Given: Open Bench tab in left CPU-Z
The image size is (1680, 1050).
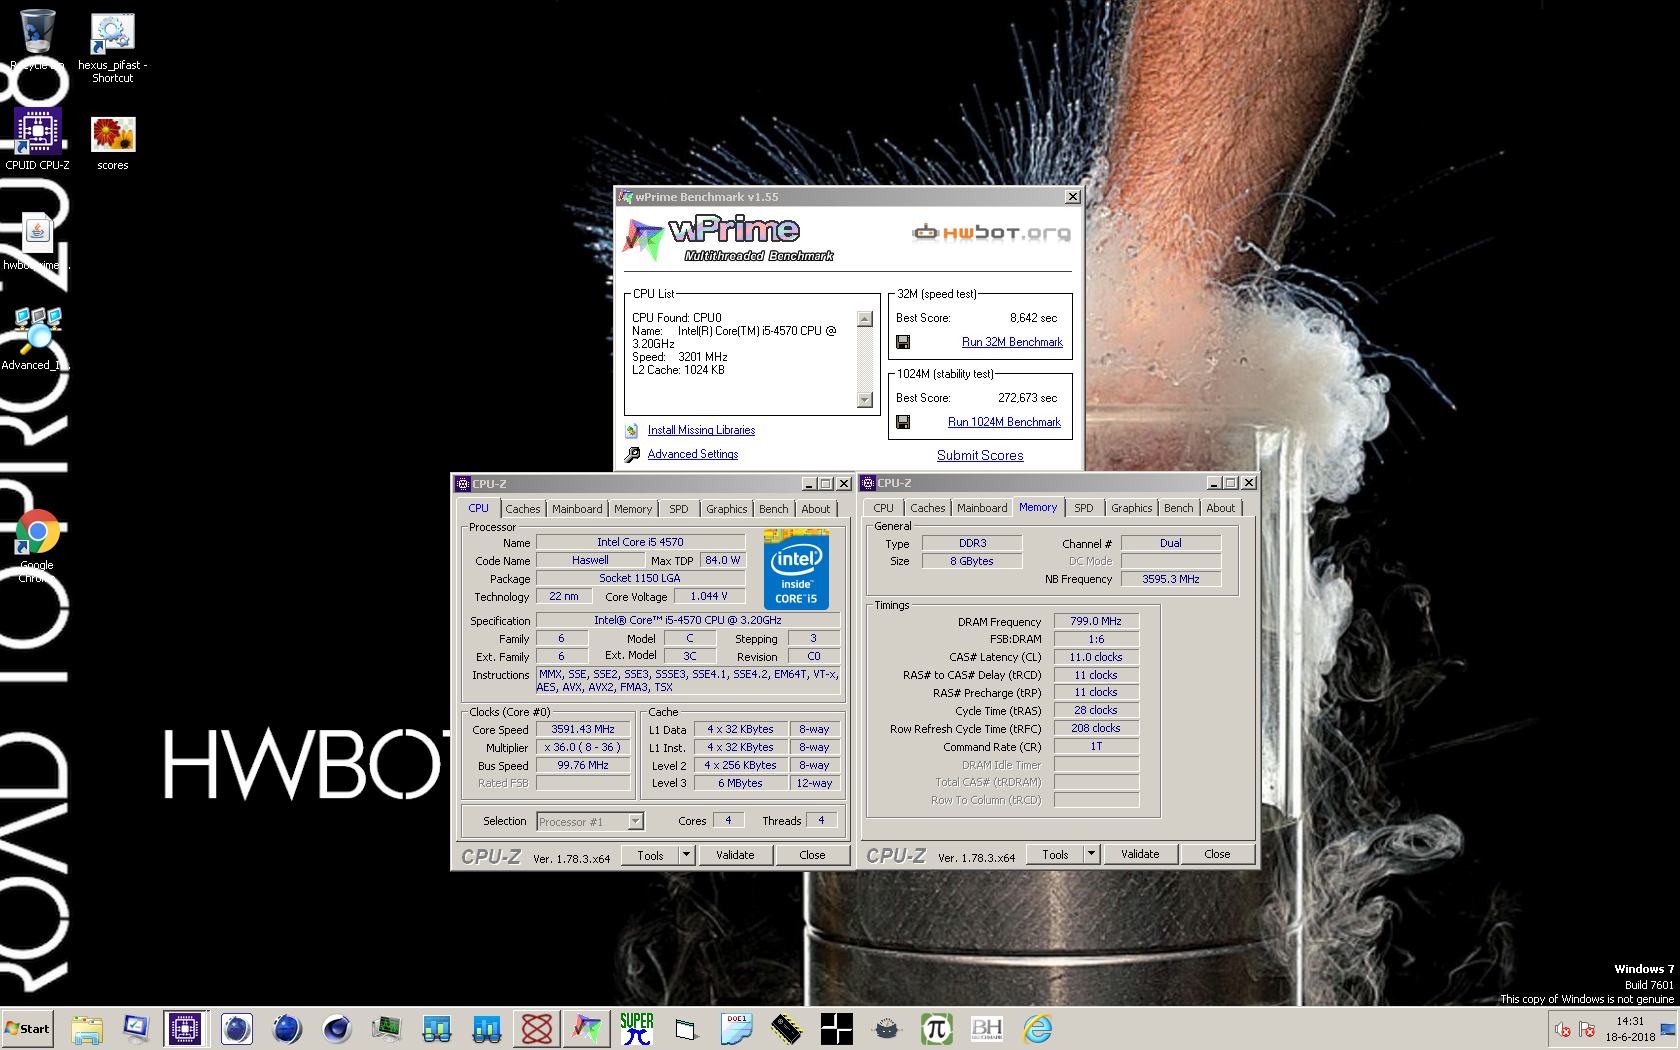Looking at the screenshot, I should click(x=774, y=509).
